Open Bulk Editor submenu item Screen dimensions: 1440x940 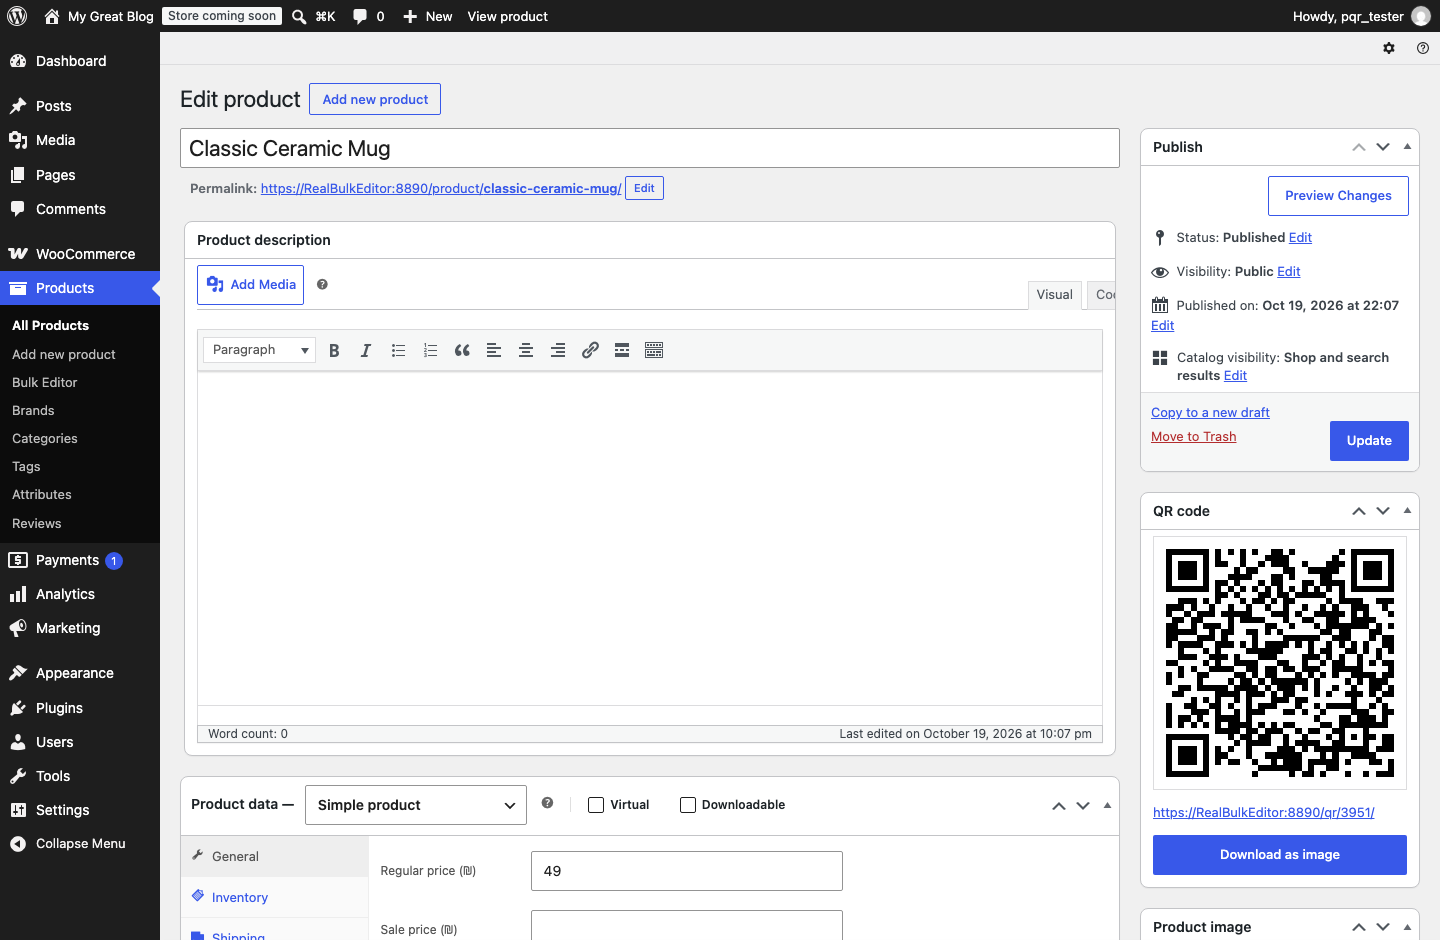point(44,383)
